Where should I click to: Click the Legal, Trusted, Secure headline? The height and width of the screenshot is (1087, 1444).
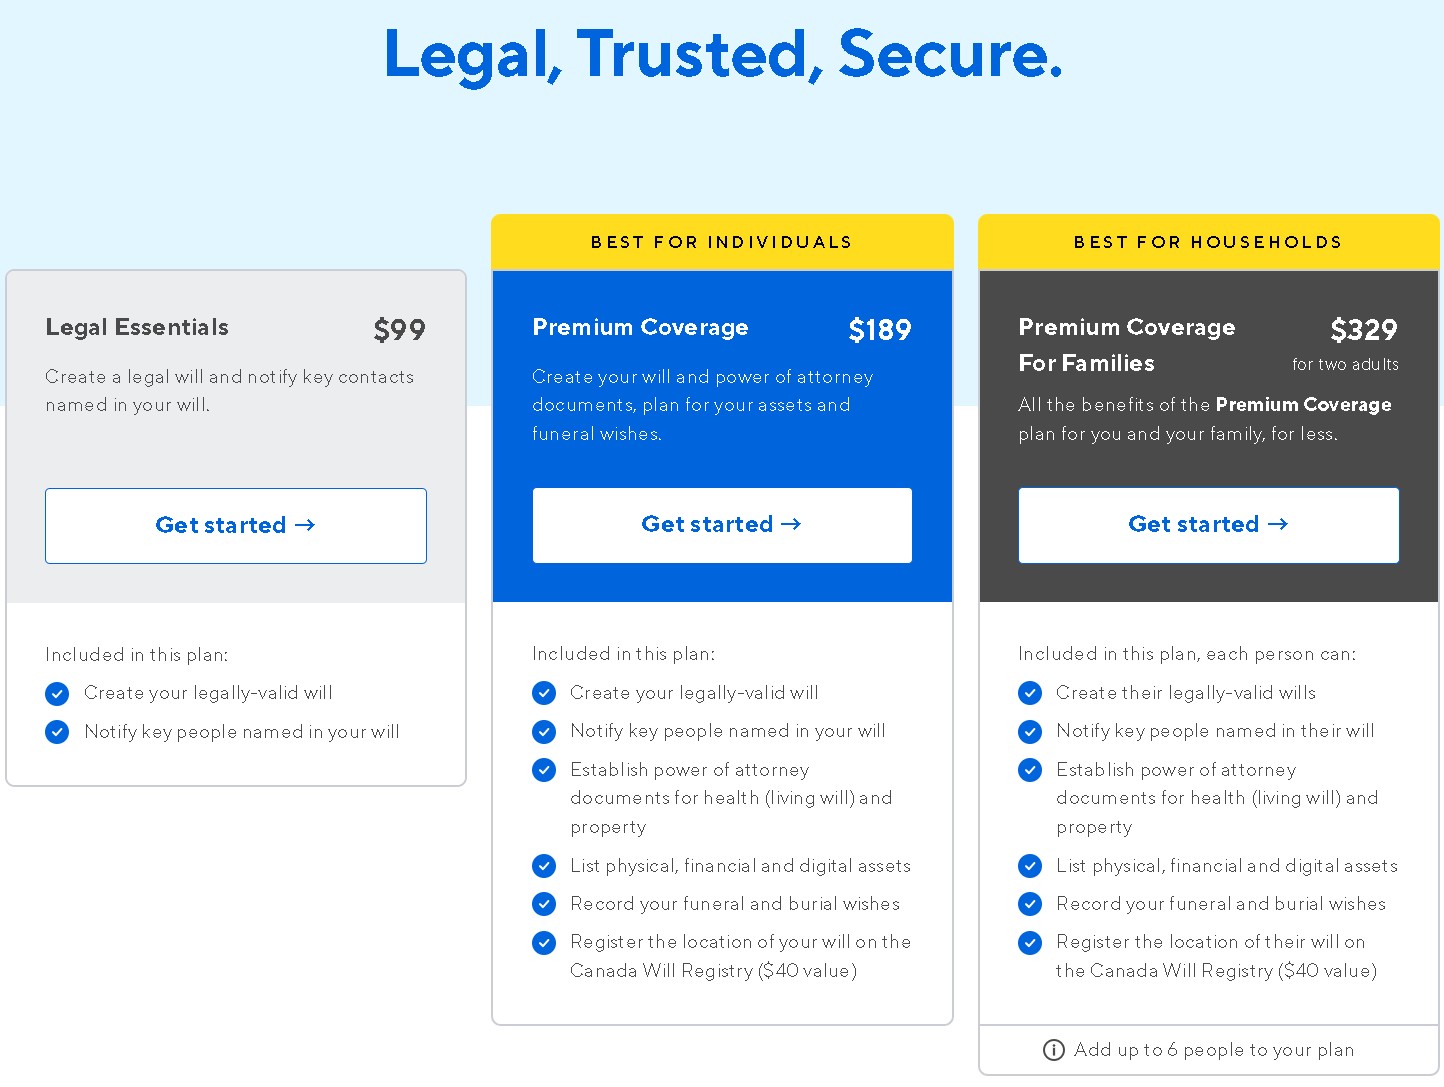(x=723, y=53)
